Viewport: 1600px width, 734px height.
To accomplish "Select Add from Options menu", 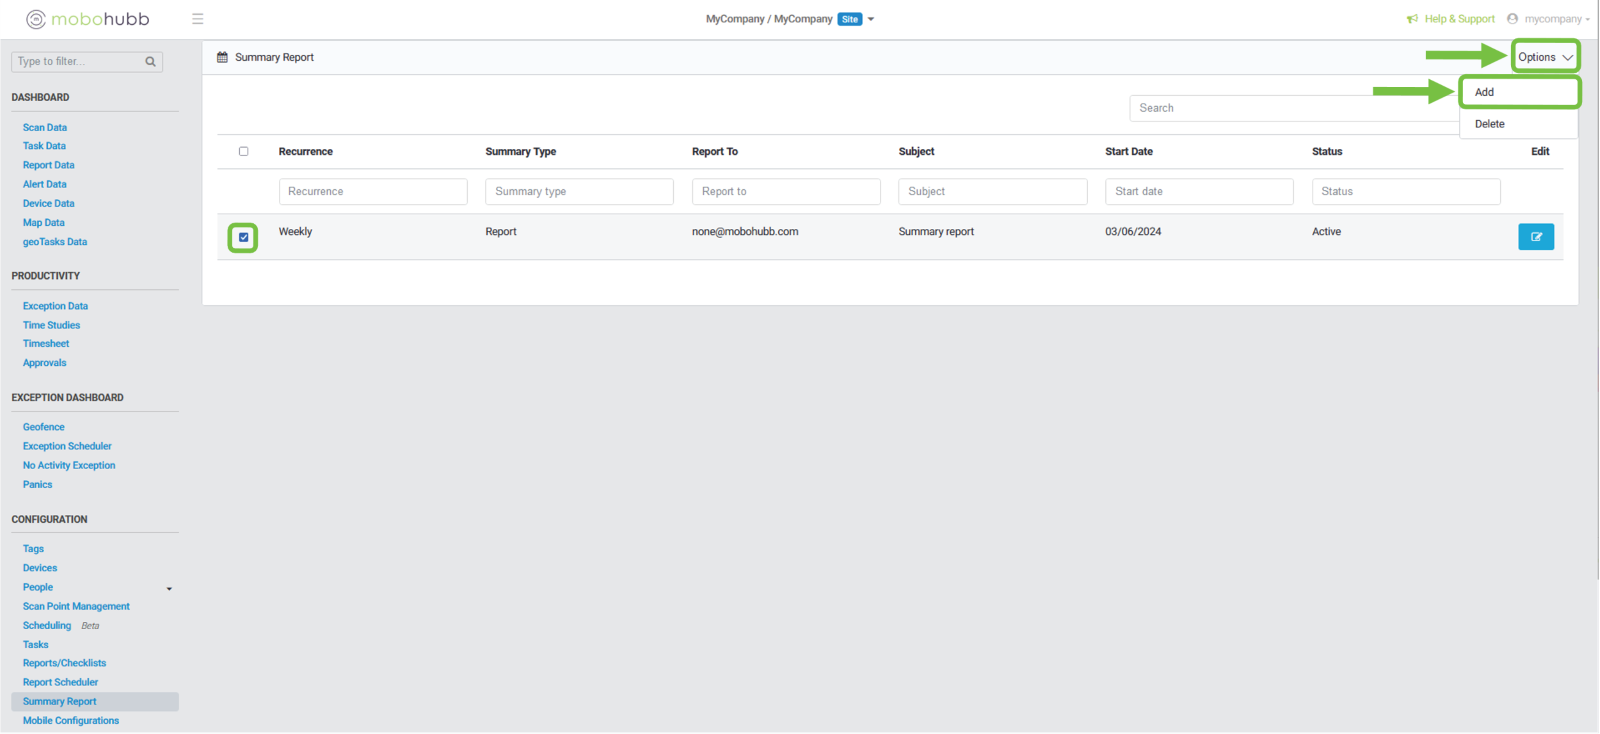I will click(1485, 92).
